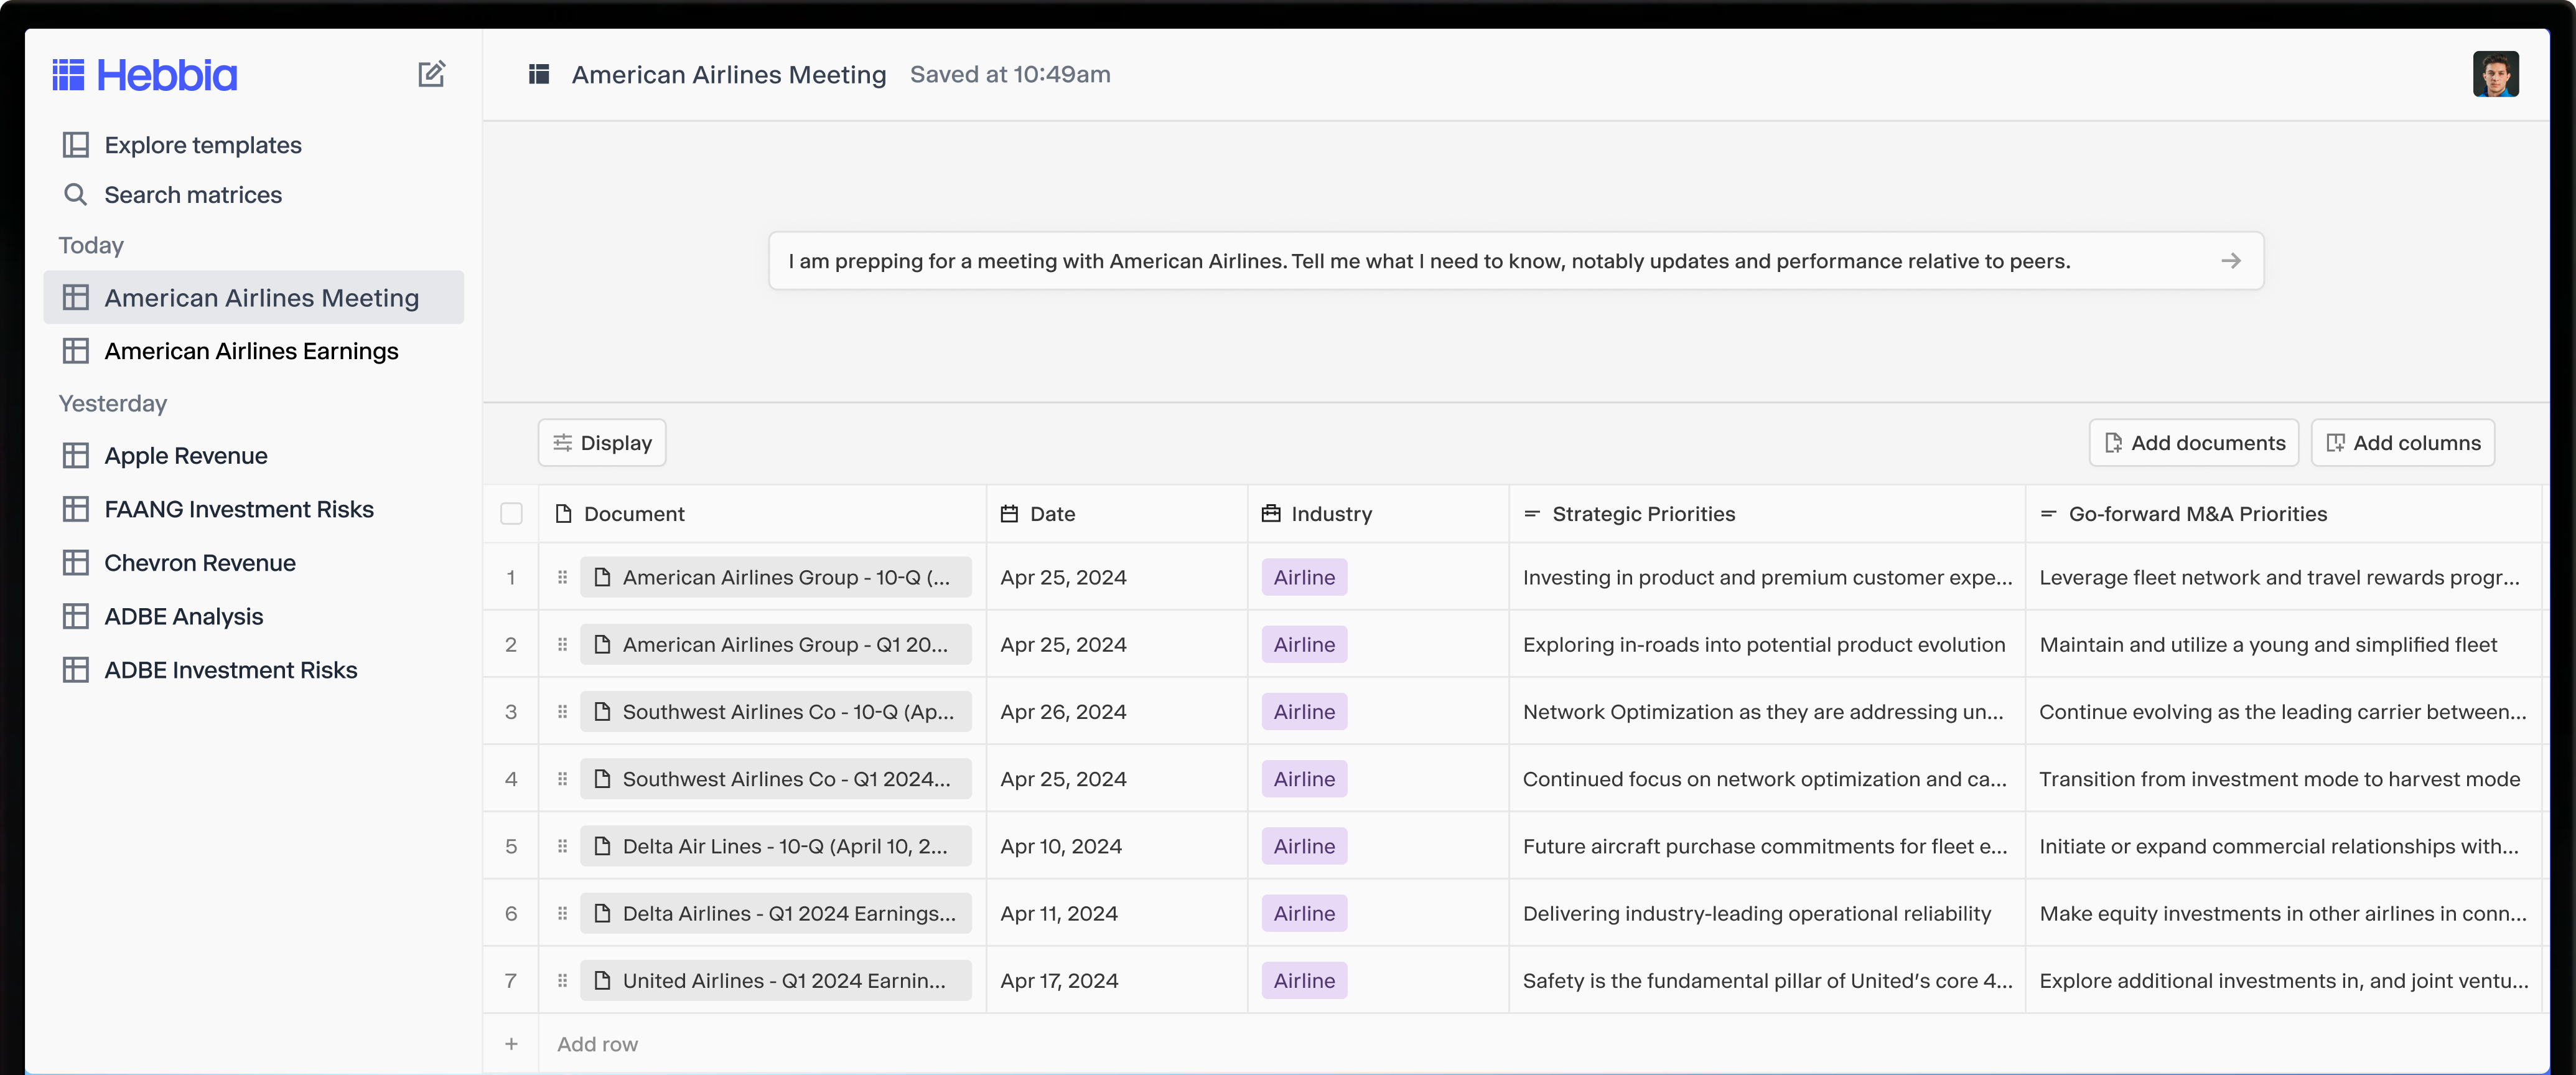Screen dimensions: 2576x1075
Task: Open the Explore templates grid icon
Action: pyautogui.click(x=76, y=144)
